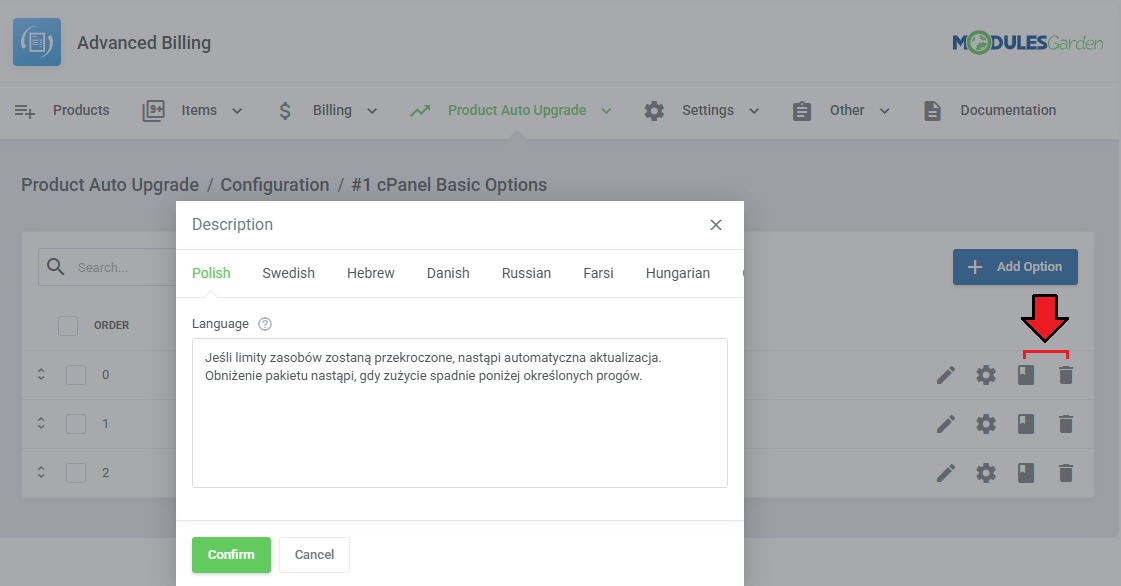
Task: Click the help icon next to Language
Action: coord(265,324)
